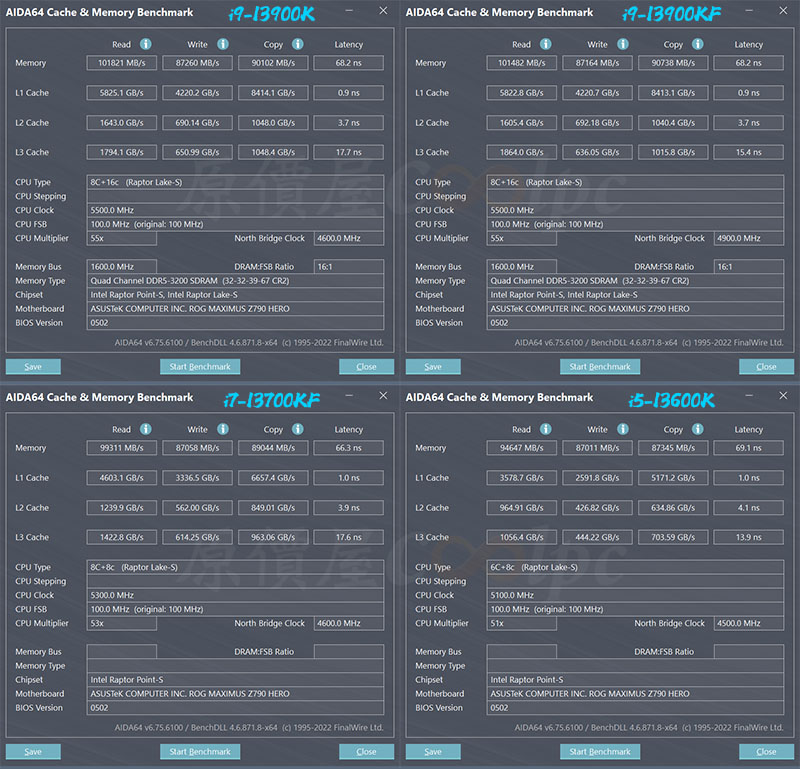Select L2 cache write value 562.00 GB/s
Image resolution: width=800 pixels, height=769 pixels.
[x=197, y=508]
